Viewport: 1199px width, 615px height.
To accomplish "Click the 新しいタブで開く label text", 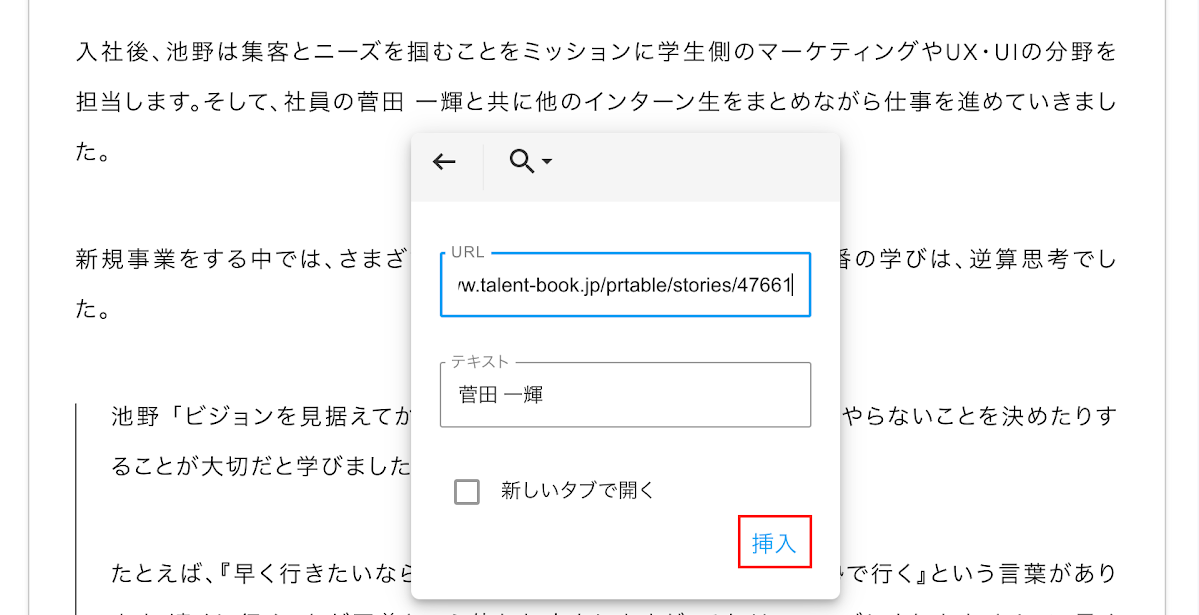I will pos(577,491).
